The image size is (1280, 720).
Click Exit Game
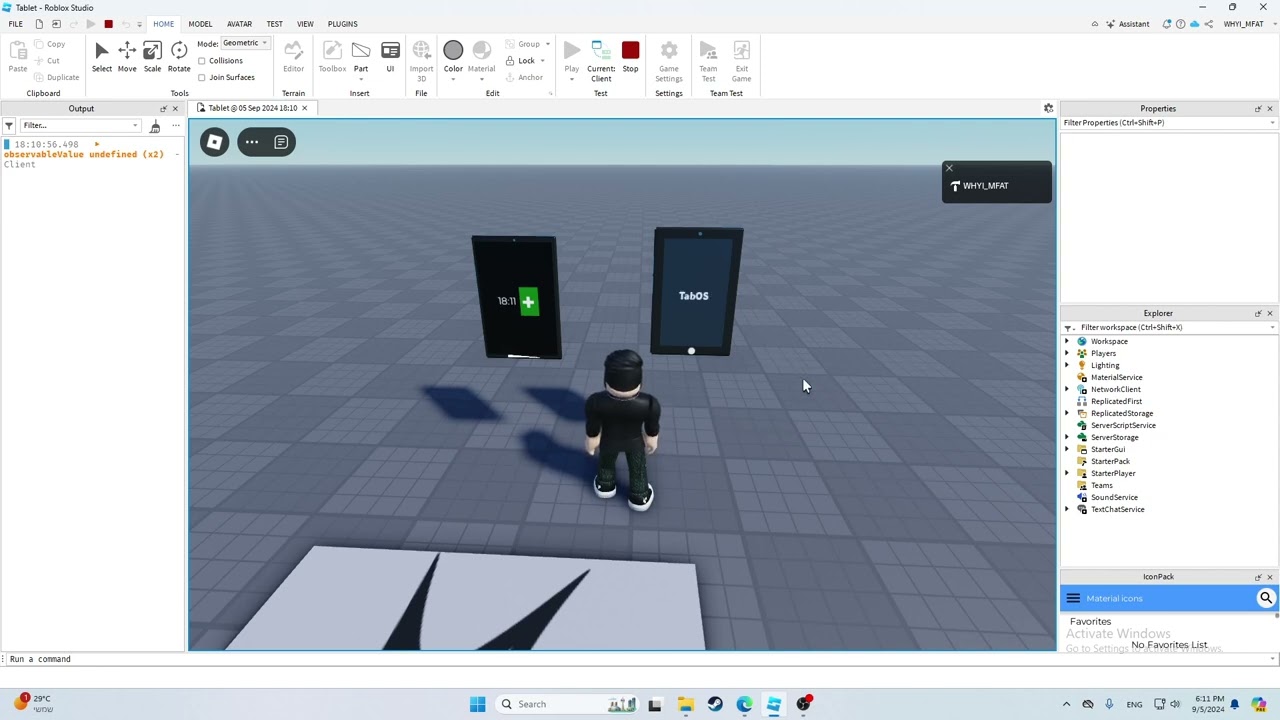741,62
